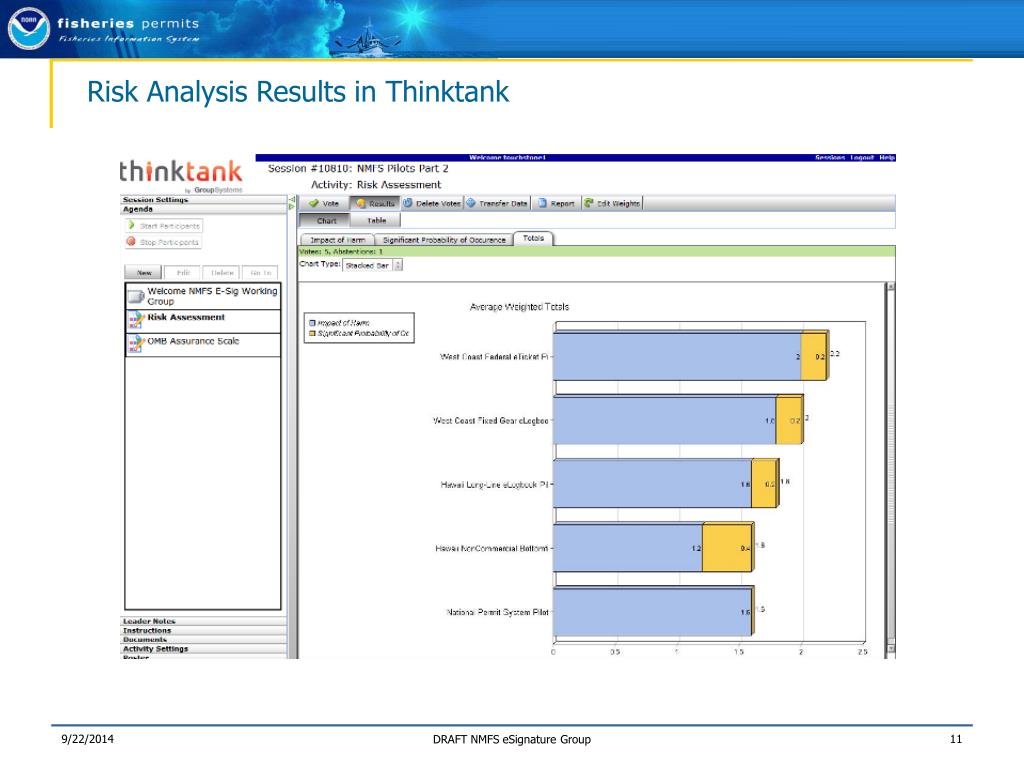Click the Edit agenda button
Viewport: 1024px width, 768px height.
[x=183, y=272]
